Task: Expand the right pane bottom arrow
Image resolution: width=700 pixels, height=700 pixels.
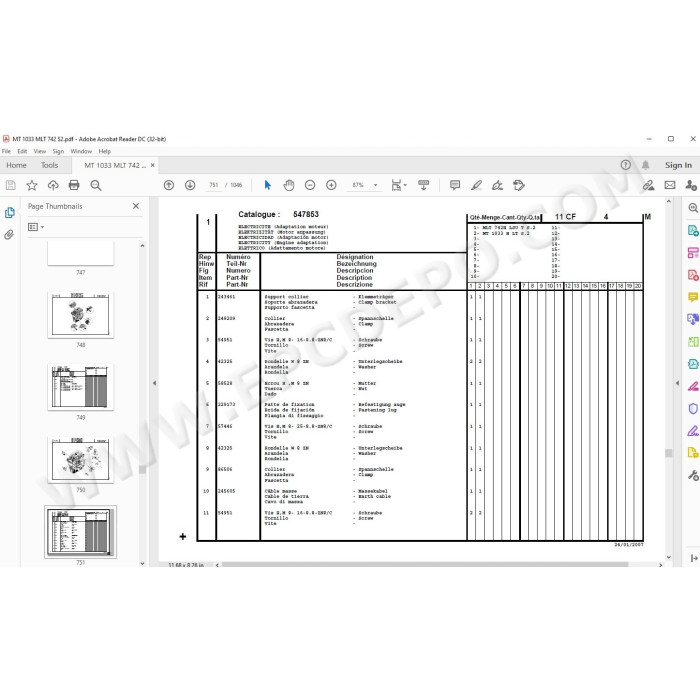Action: [694, 558]
